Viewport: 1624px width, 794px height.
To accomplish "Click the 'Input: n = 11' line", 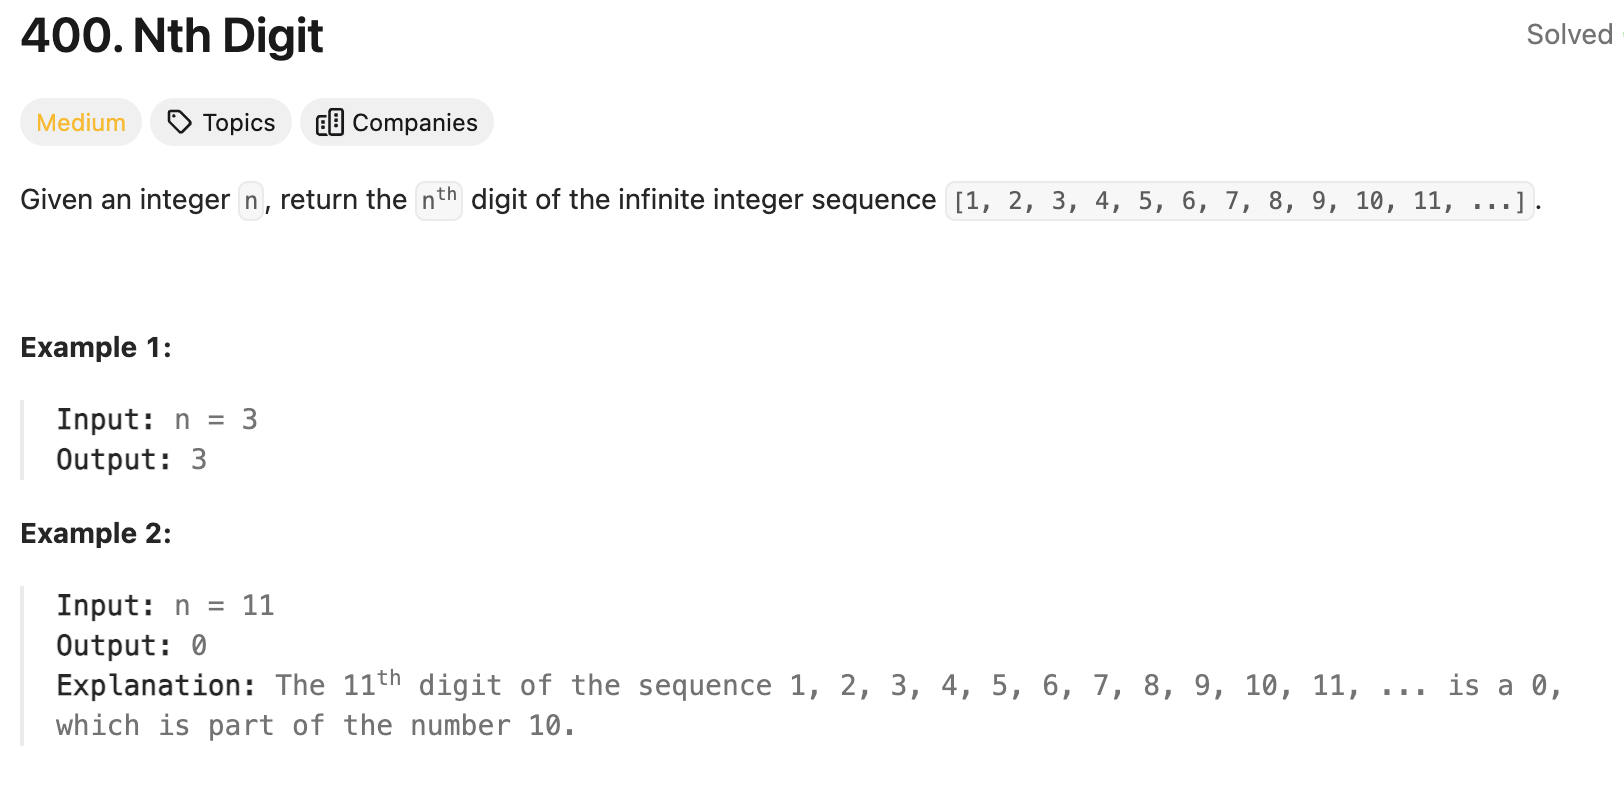I will click(165, 605).
